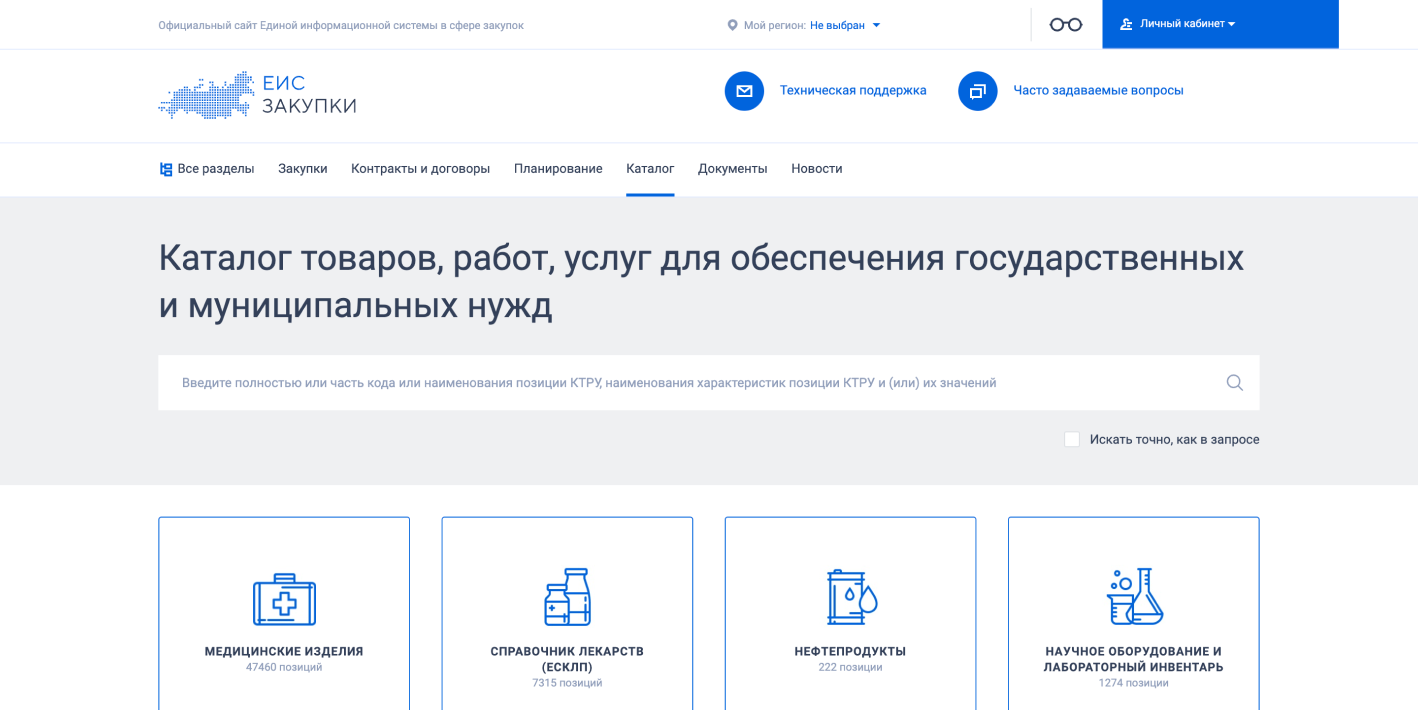Open the Планирование menu item
Screen dimensions: 1418x710
(x=558, y=169)
